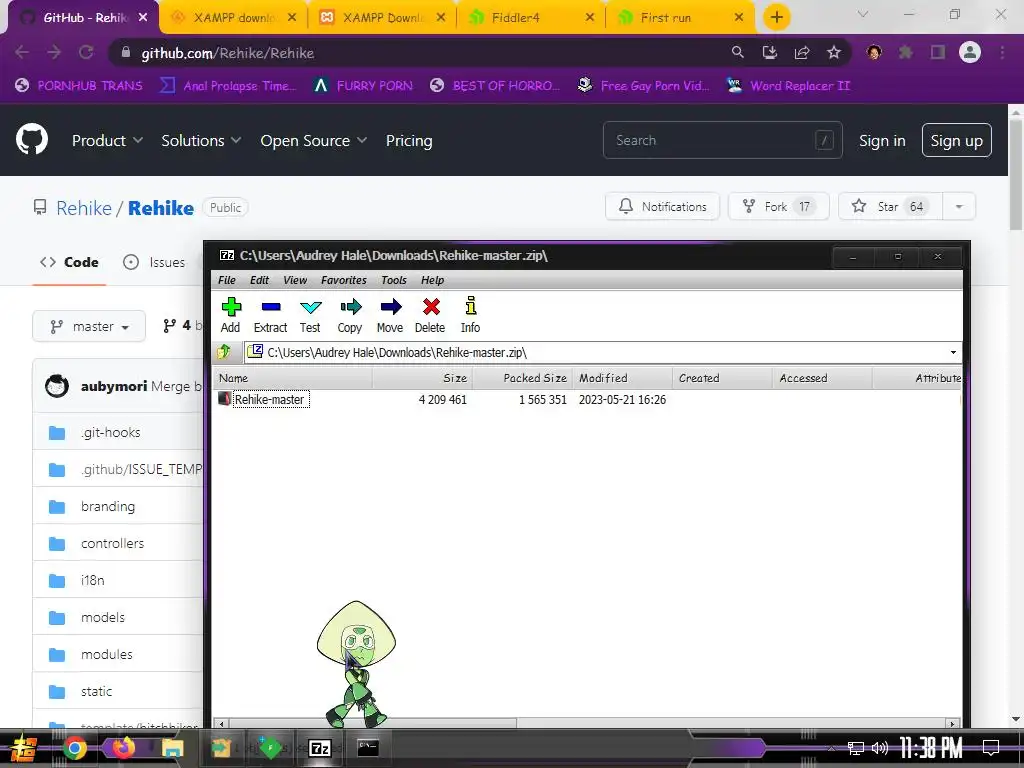Expand the Solutions menu on GitHub

click(x=201, y=140)
